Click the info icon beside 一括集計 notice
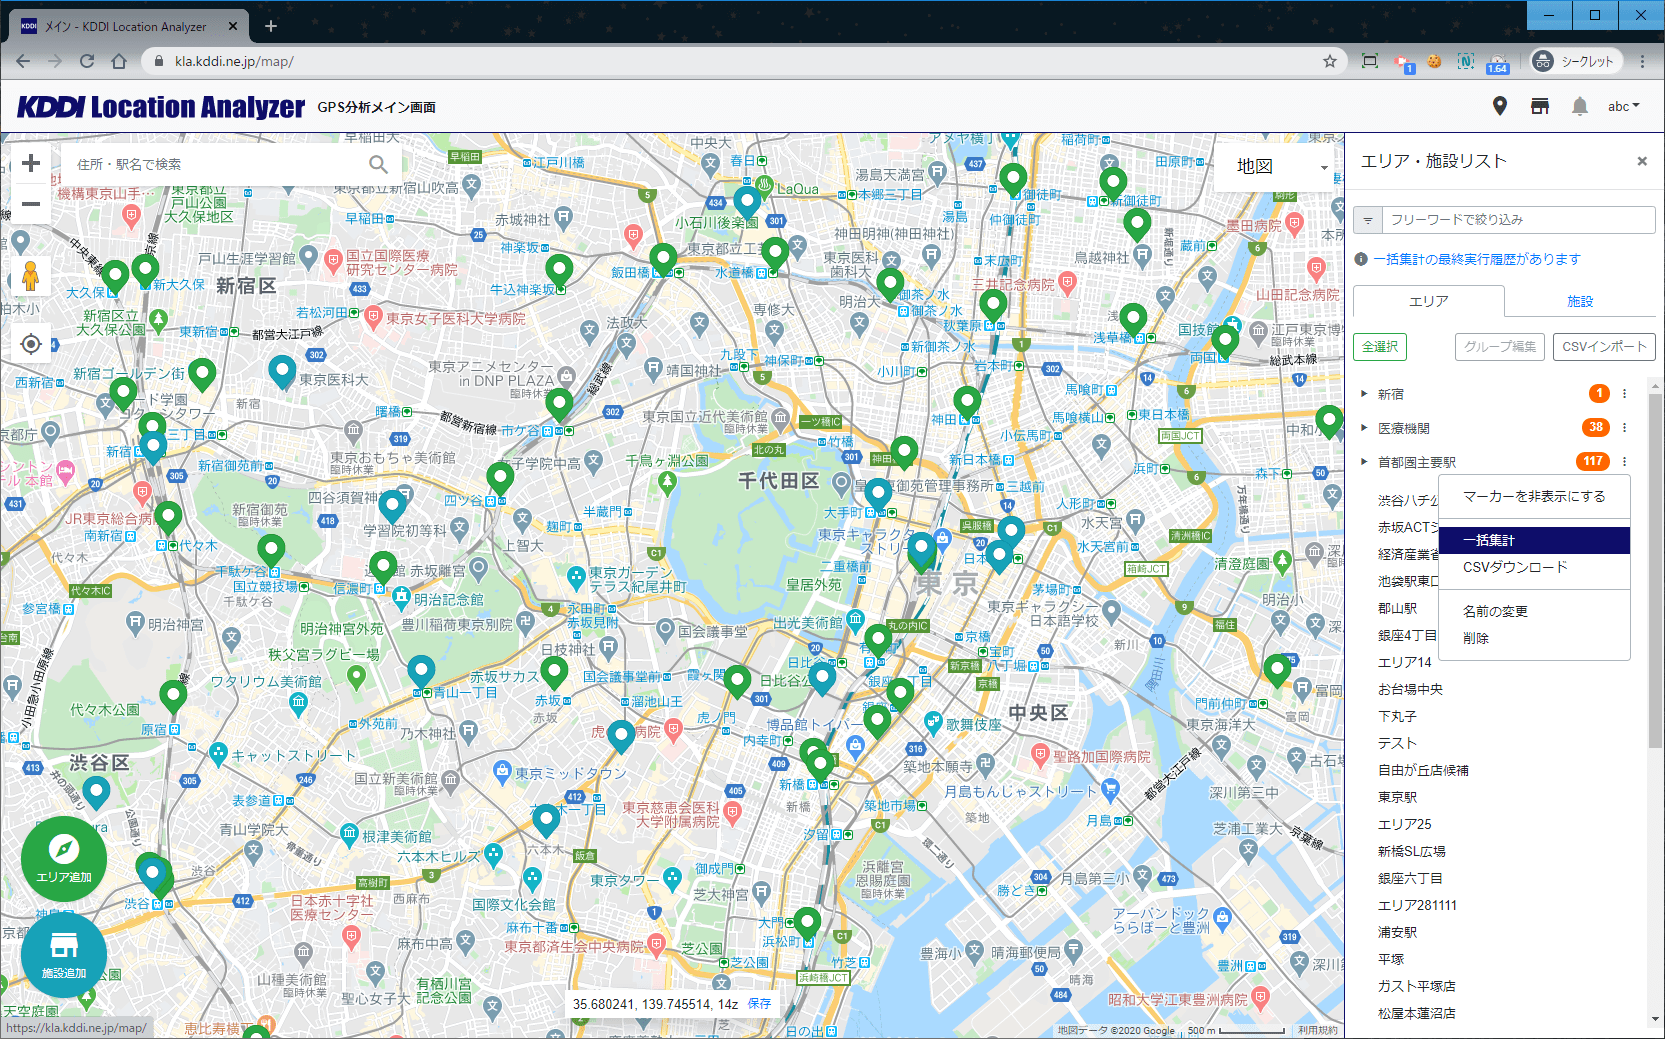The width and height of the screenshot is (1665, 1039). [1361, 259]
